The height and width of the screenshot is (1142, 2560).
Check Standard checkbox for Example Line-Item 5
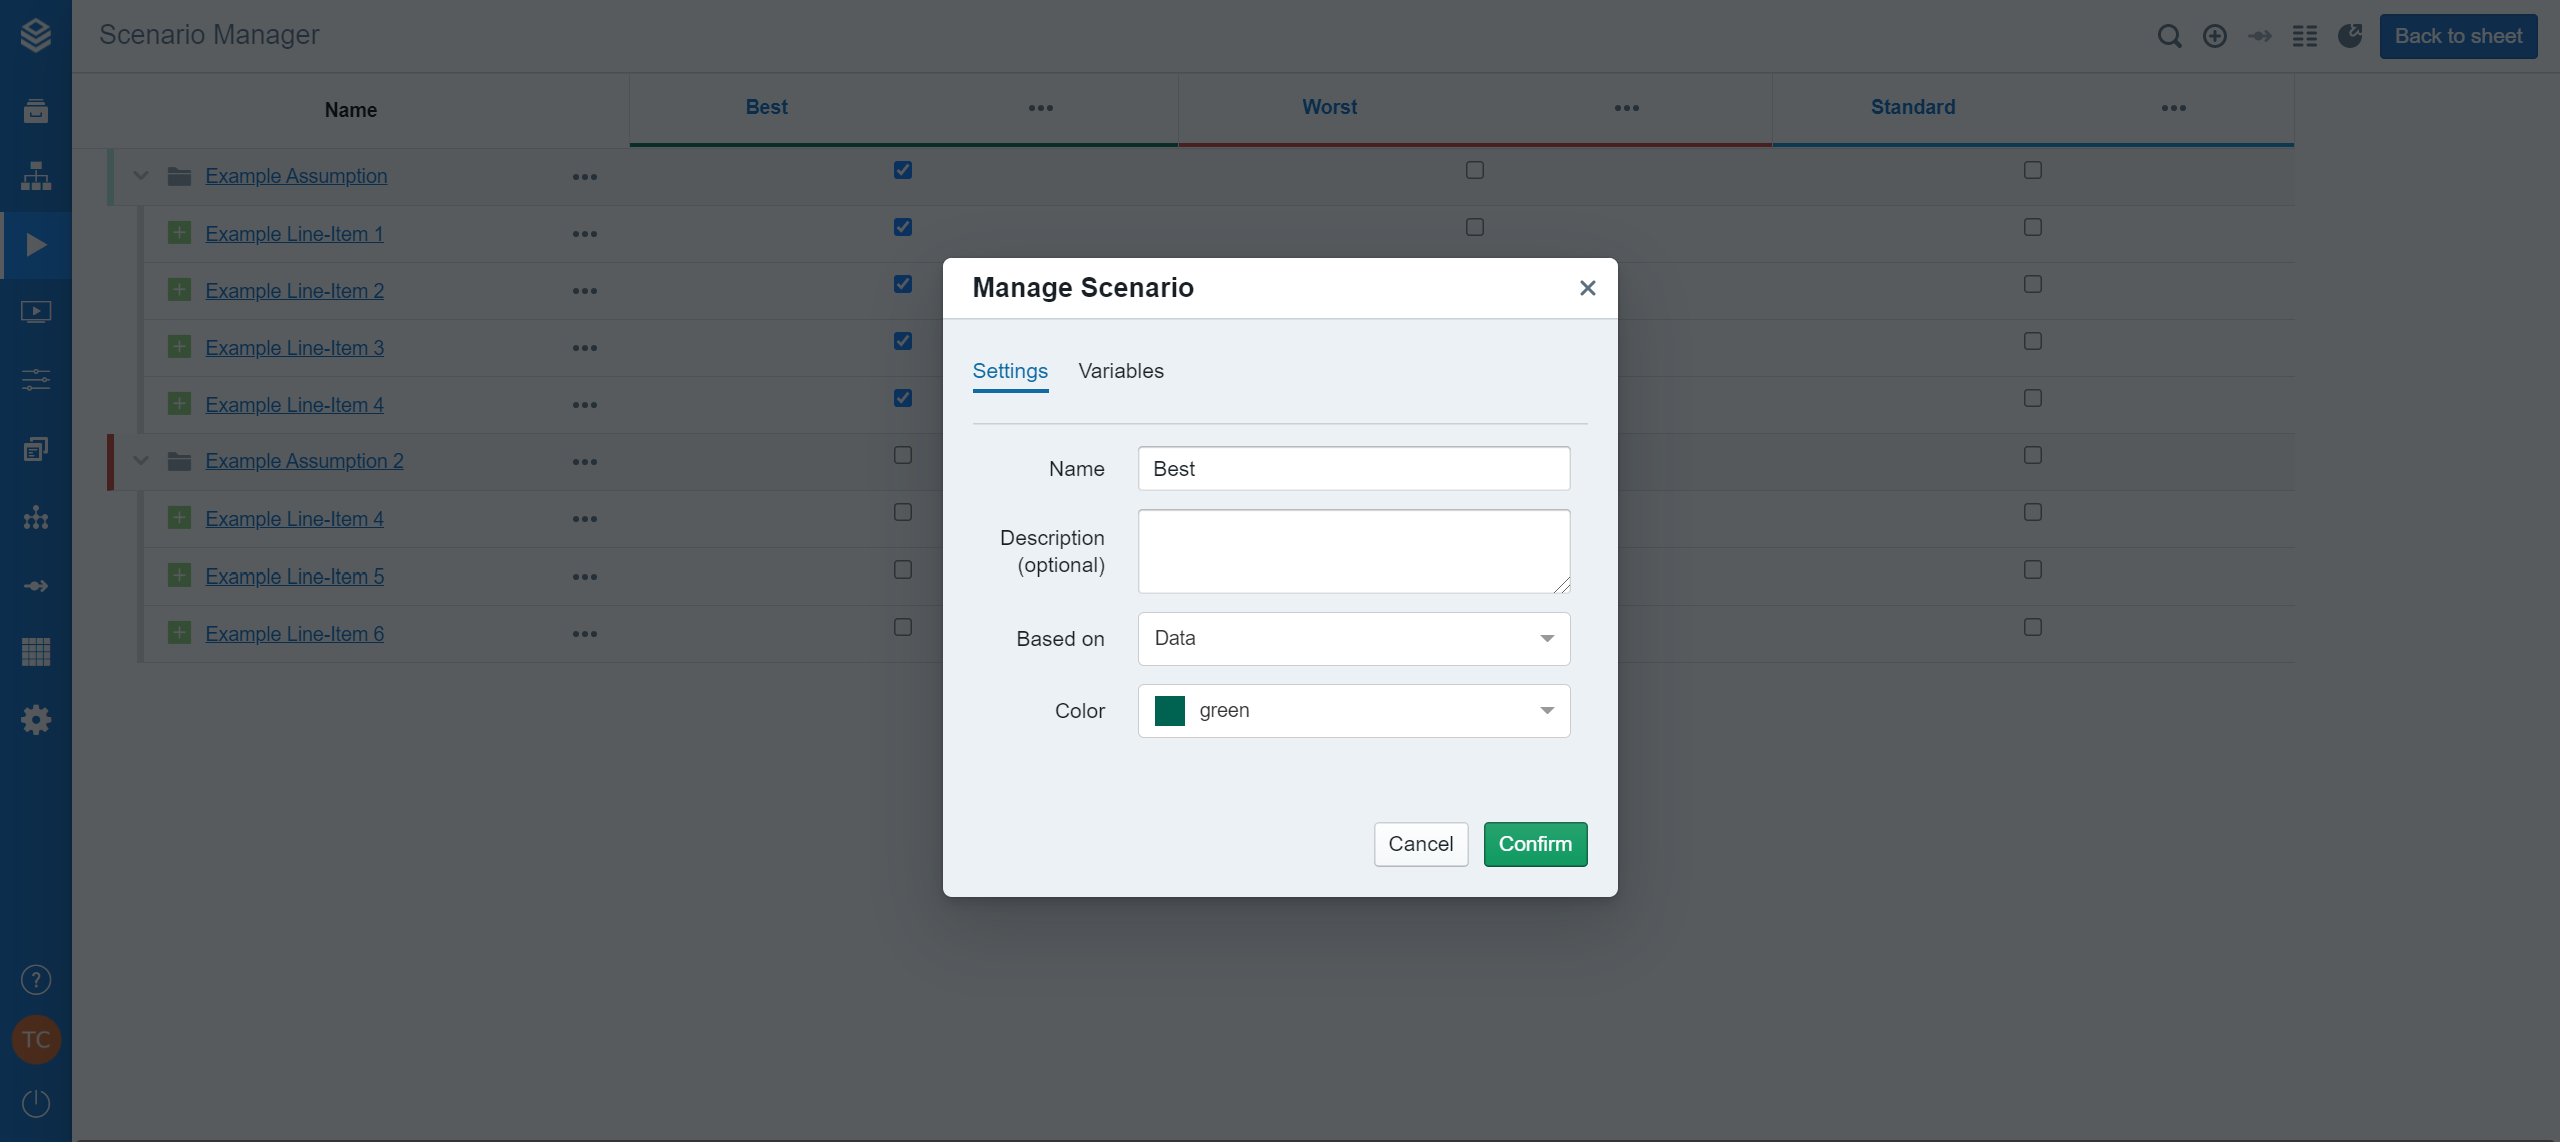[x=2033, y=570]
